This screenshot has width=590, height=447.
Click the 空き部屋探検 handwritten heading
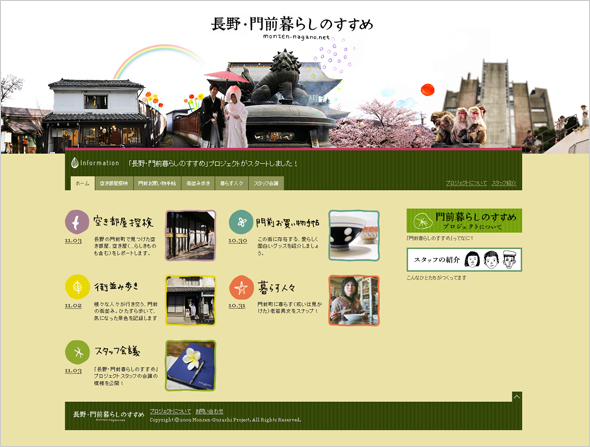coord(123,222)
